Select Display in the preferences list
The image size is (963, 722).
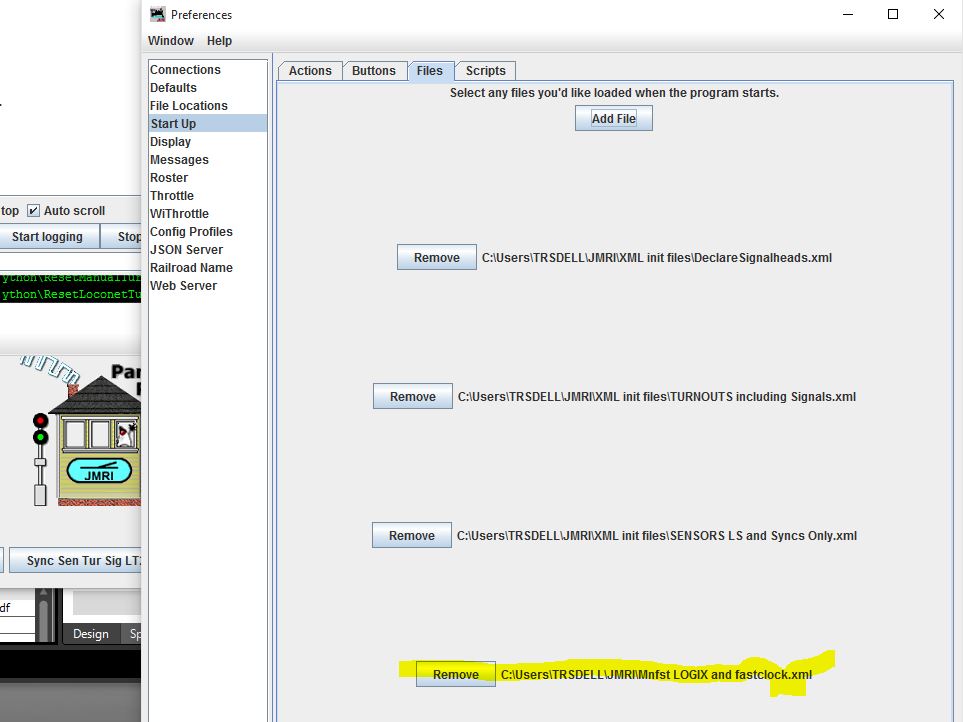point(208,142)
